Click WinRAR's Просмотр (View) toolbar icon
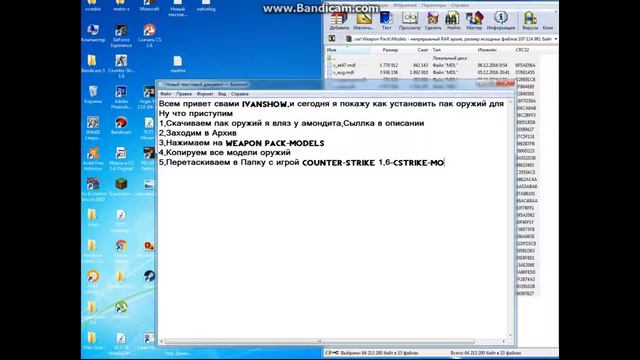This screenshot has width=640, height=360. 409,21
